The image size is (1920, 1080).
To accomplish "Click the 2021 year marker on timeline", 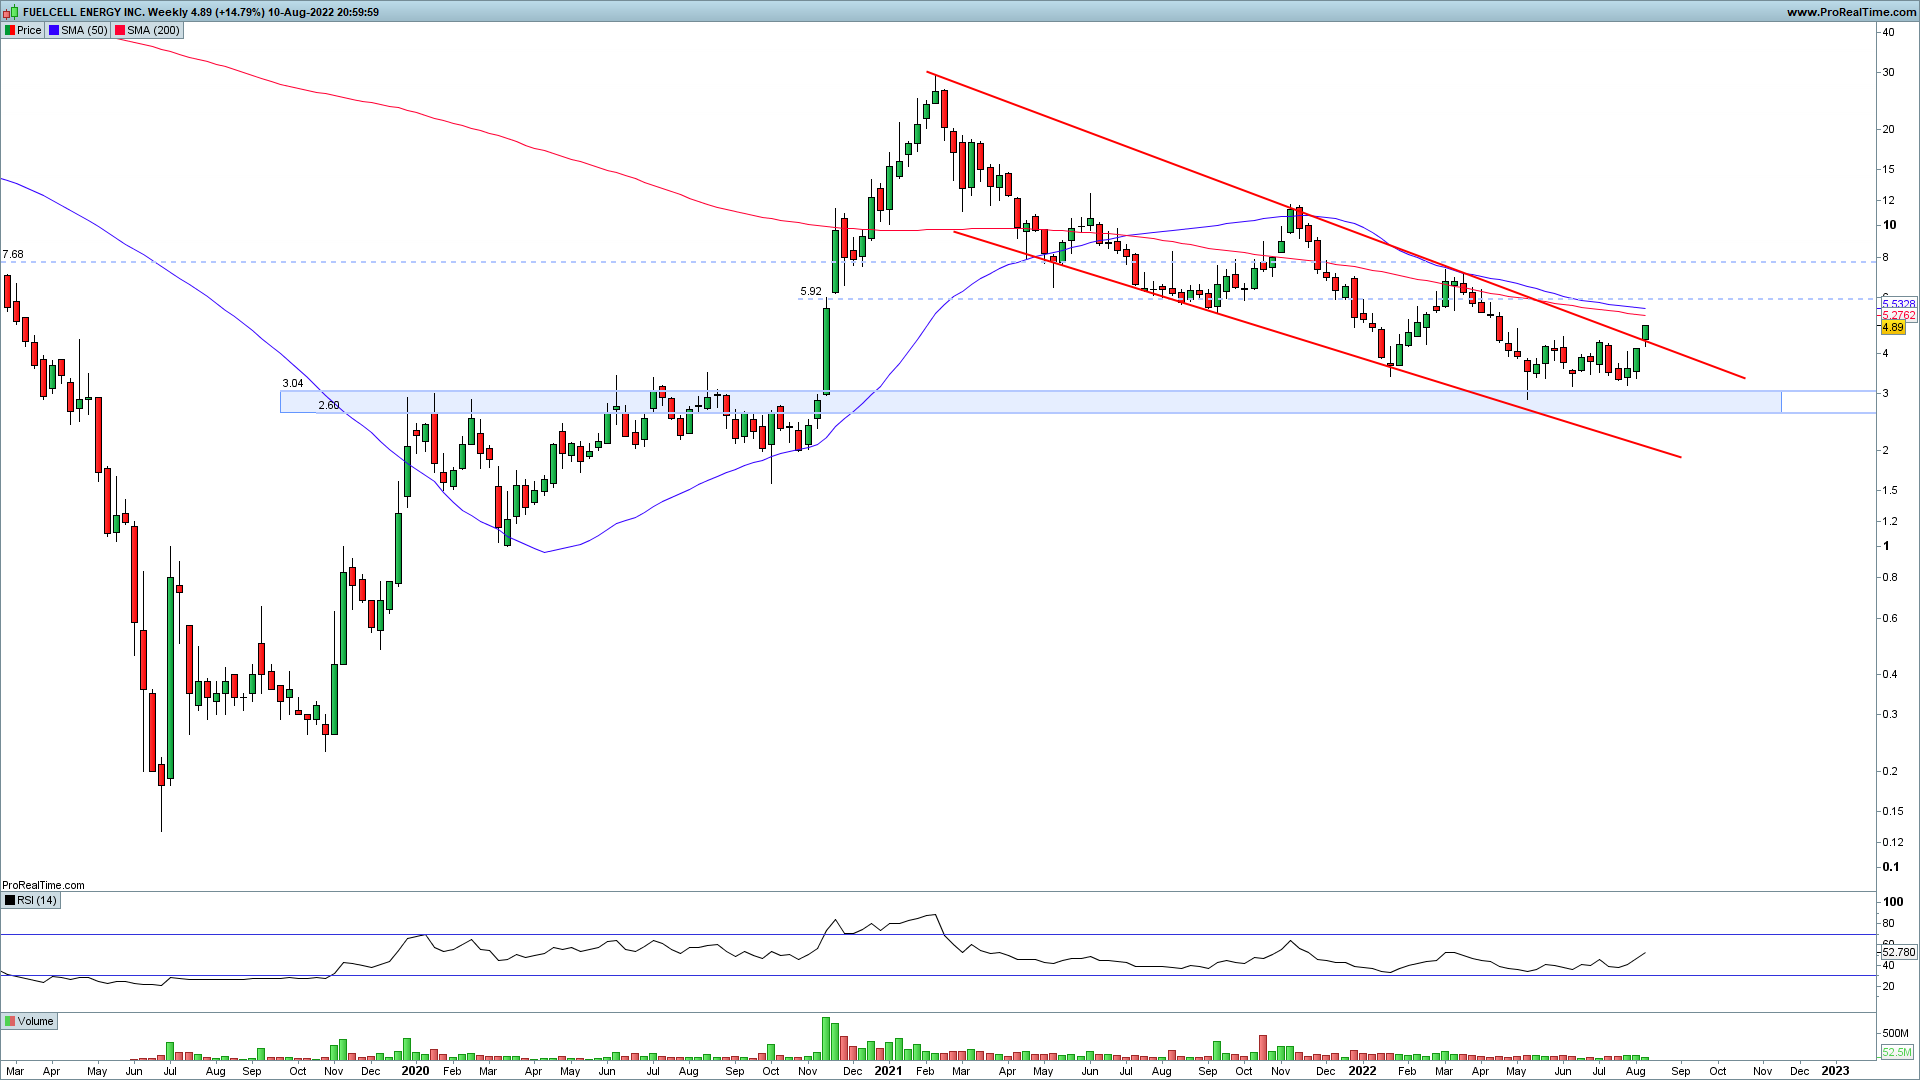I will [x=888, y=1071].
